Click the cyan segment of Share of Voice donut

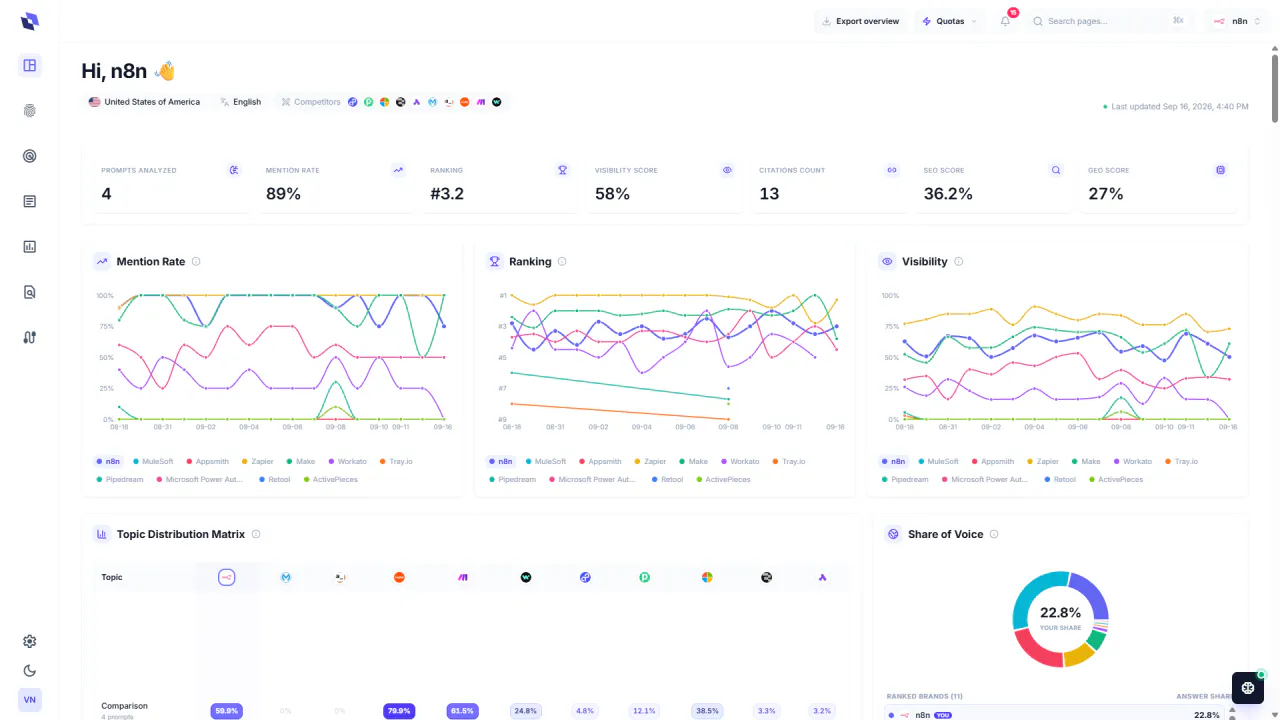click(x=1035, y=597)
